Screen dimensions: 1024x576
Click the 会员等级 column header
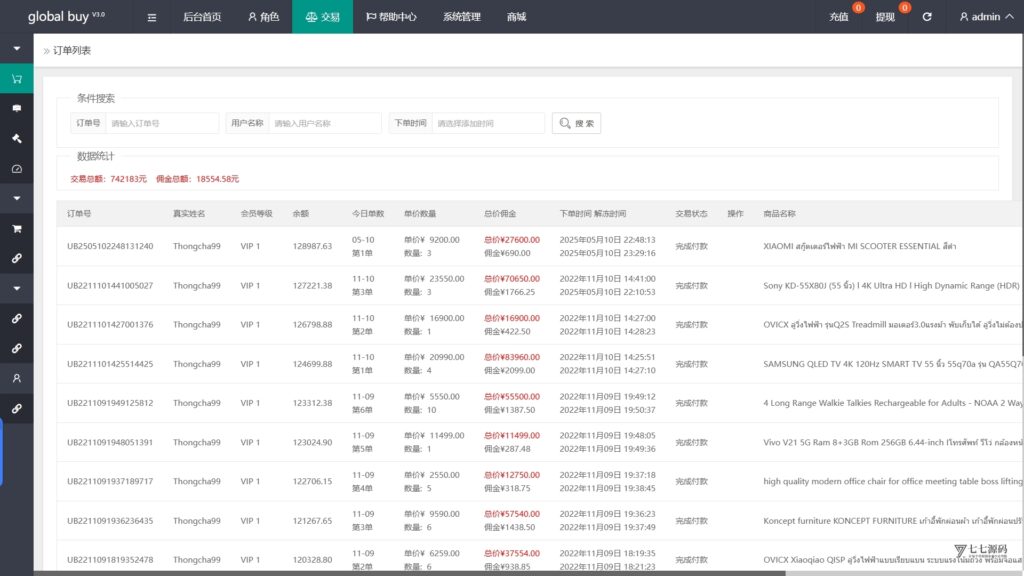(x=256, y=214)
